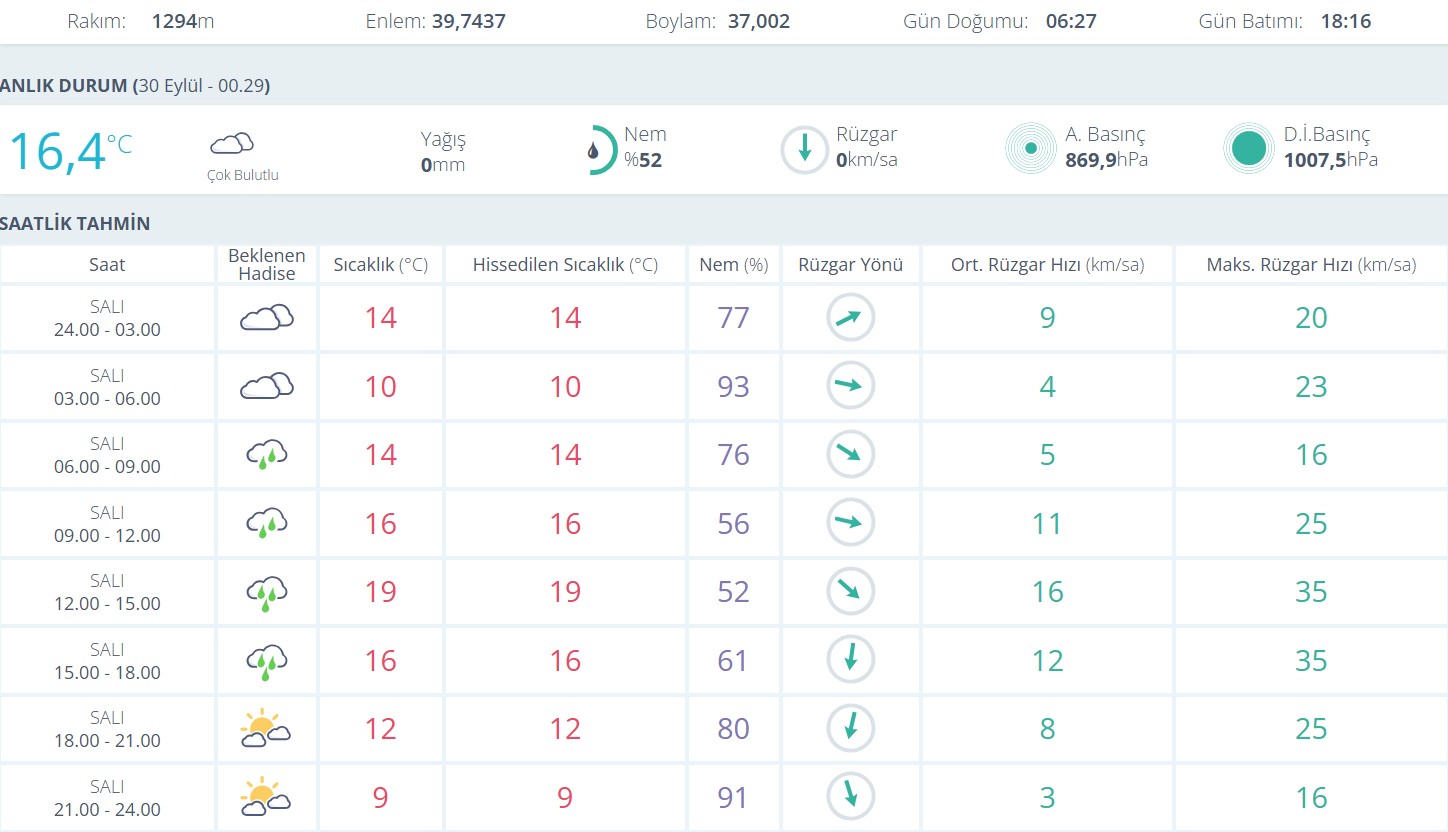Click the current Rüzgar direction arrow icon
The width and height of the screenshot is (1448, 832).
coord(804,151)
